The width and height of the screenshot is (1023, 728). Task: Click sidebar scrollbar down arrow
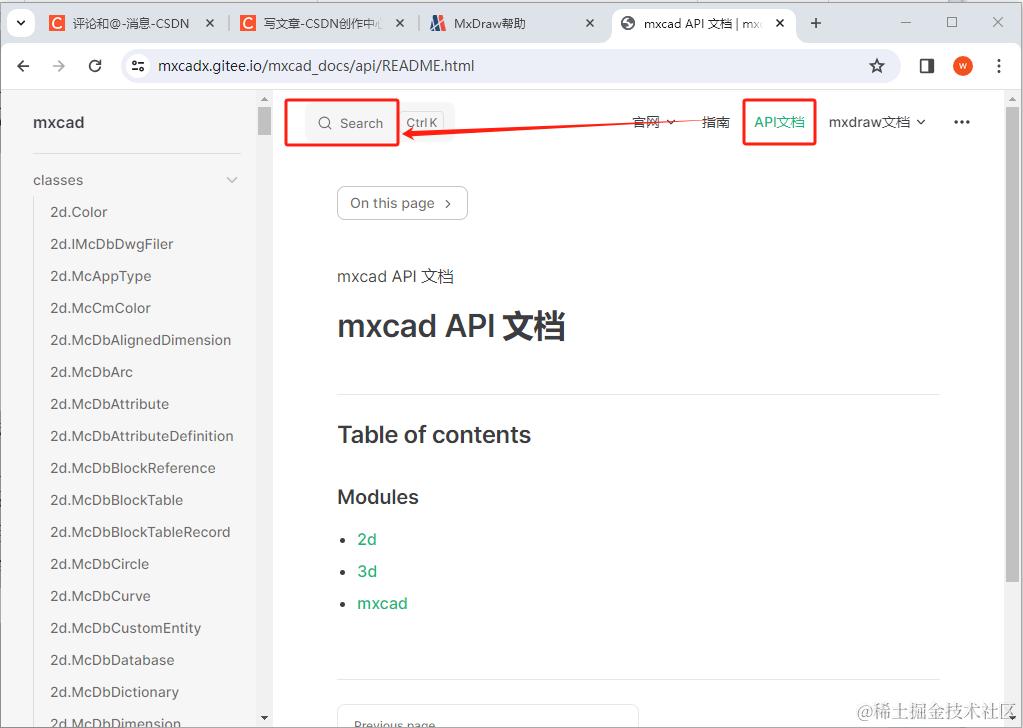(264, 718)
